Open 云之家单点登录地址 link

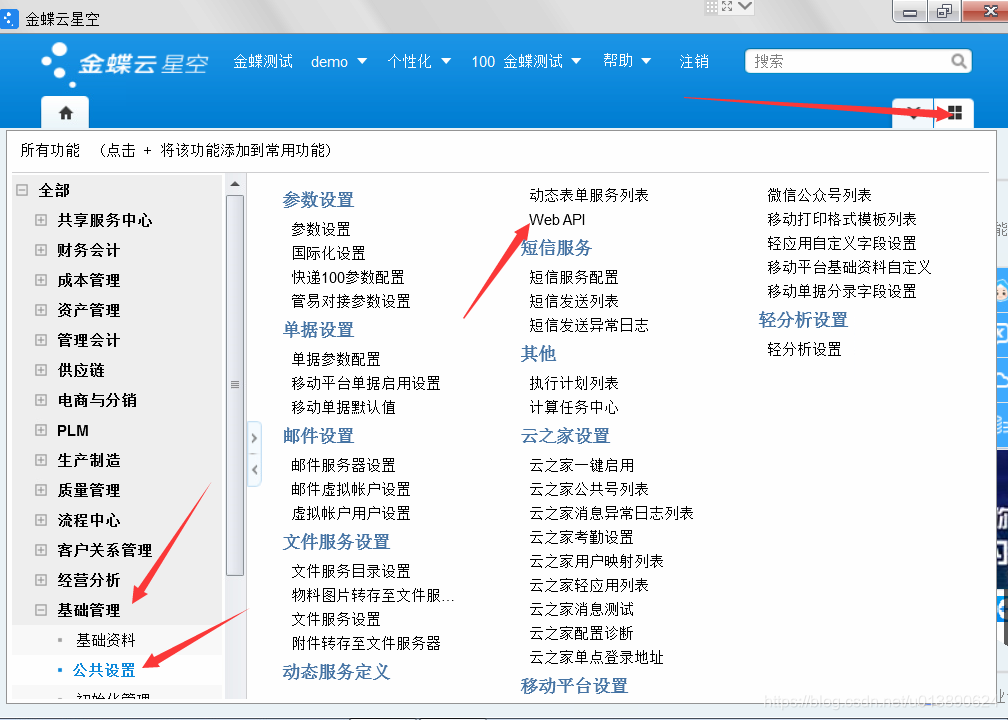(597, 658)
